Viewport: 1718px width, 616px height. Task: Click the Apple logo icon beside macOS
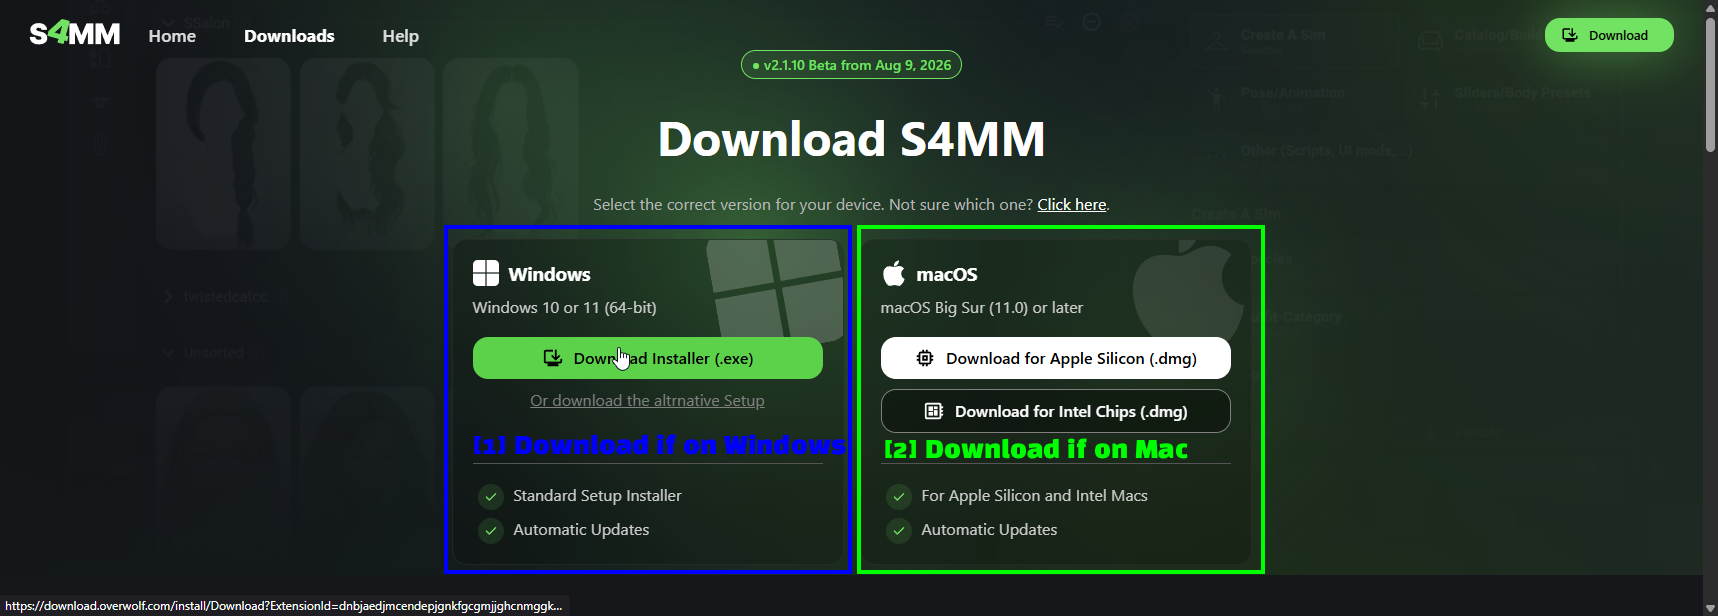(x=894, y=273)
